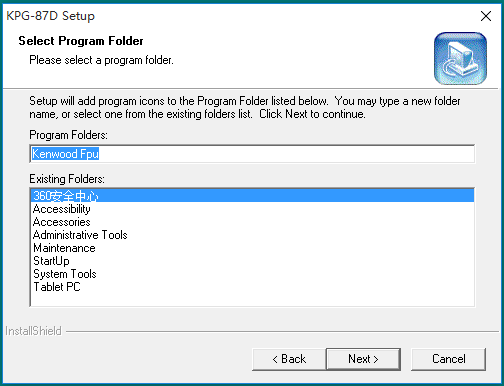Image resolution: width=504 pixels, height=386 pixels.
Task: Click the Select Program Folder heading
Action: click(81, 41)
